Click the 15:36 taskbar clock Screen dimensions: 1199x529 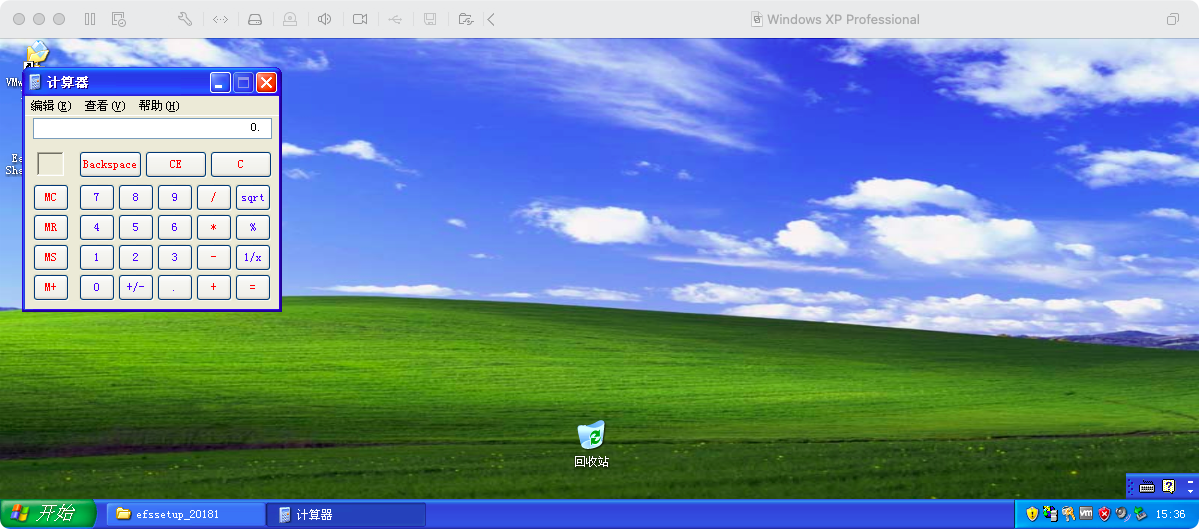pyautogui.click(x=1170, y=514)
